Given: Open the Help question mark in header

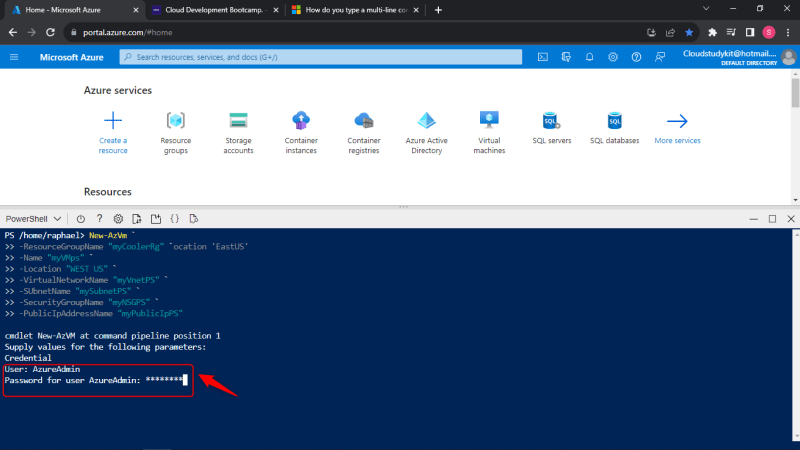Looking at the screenshot, I should 636,57.
